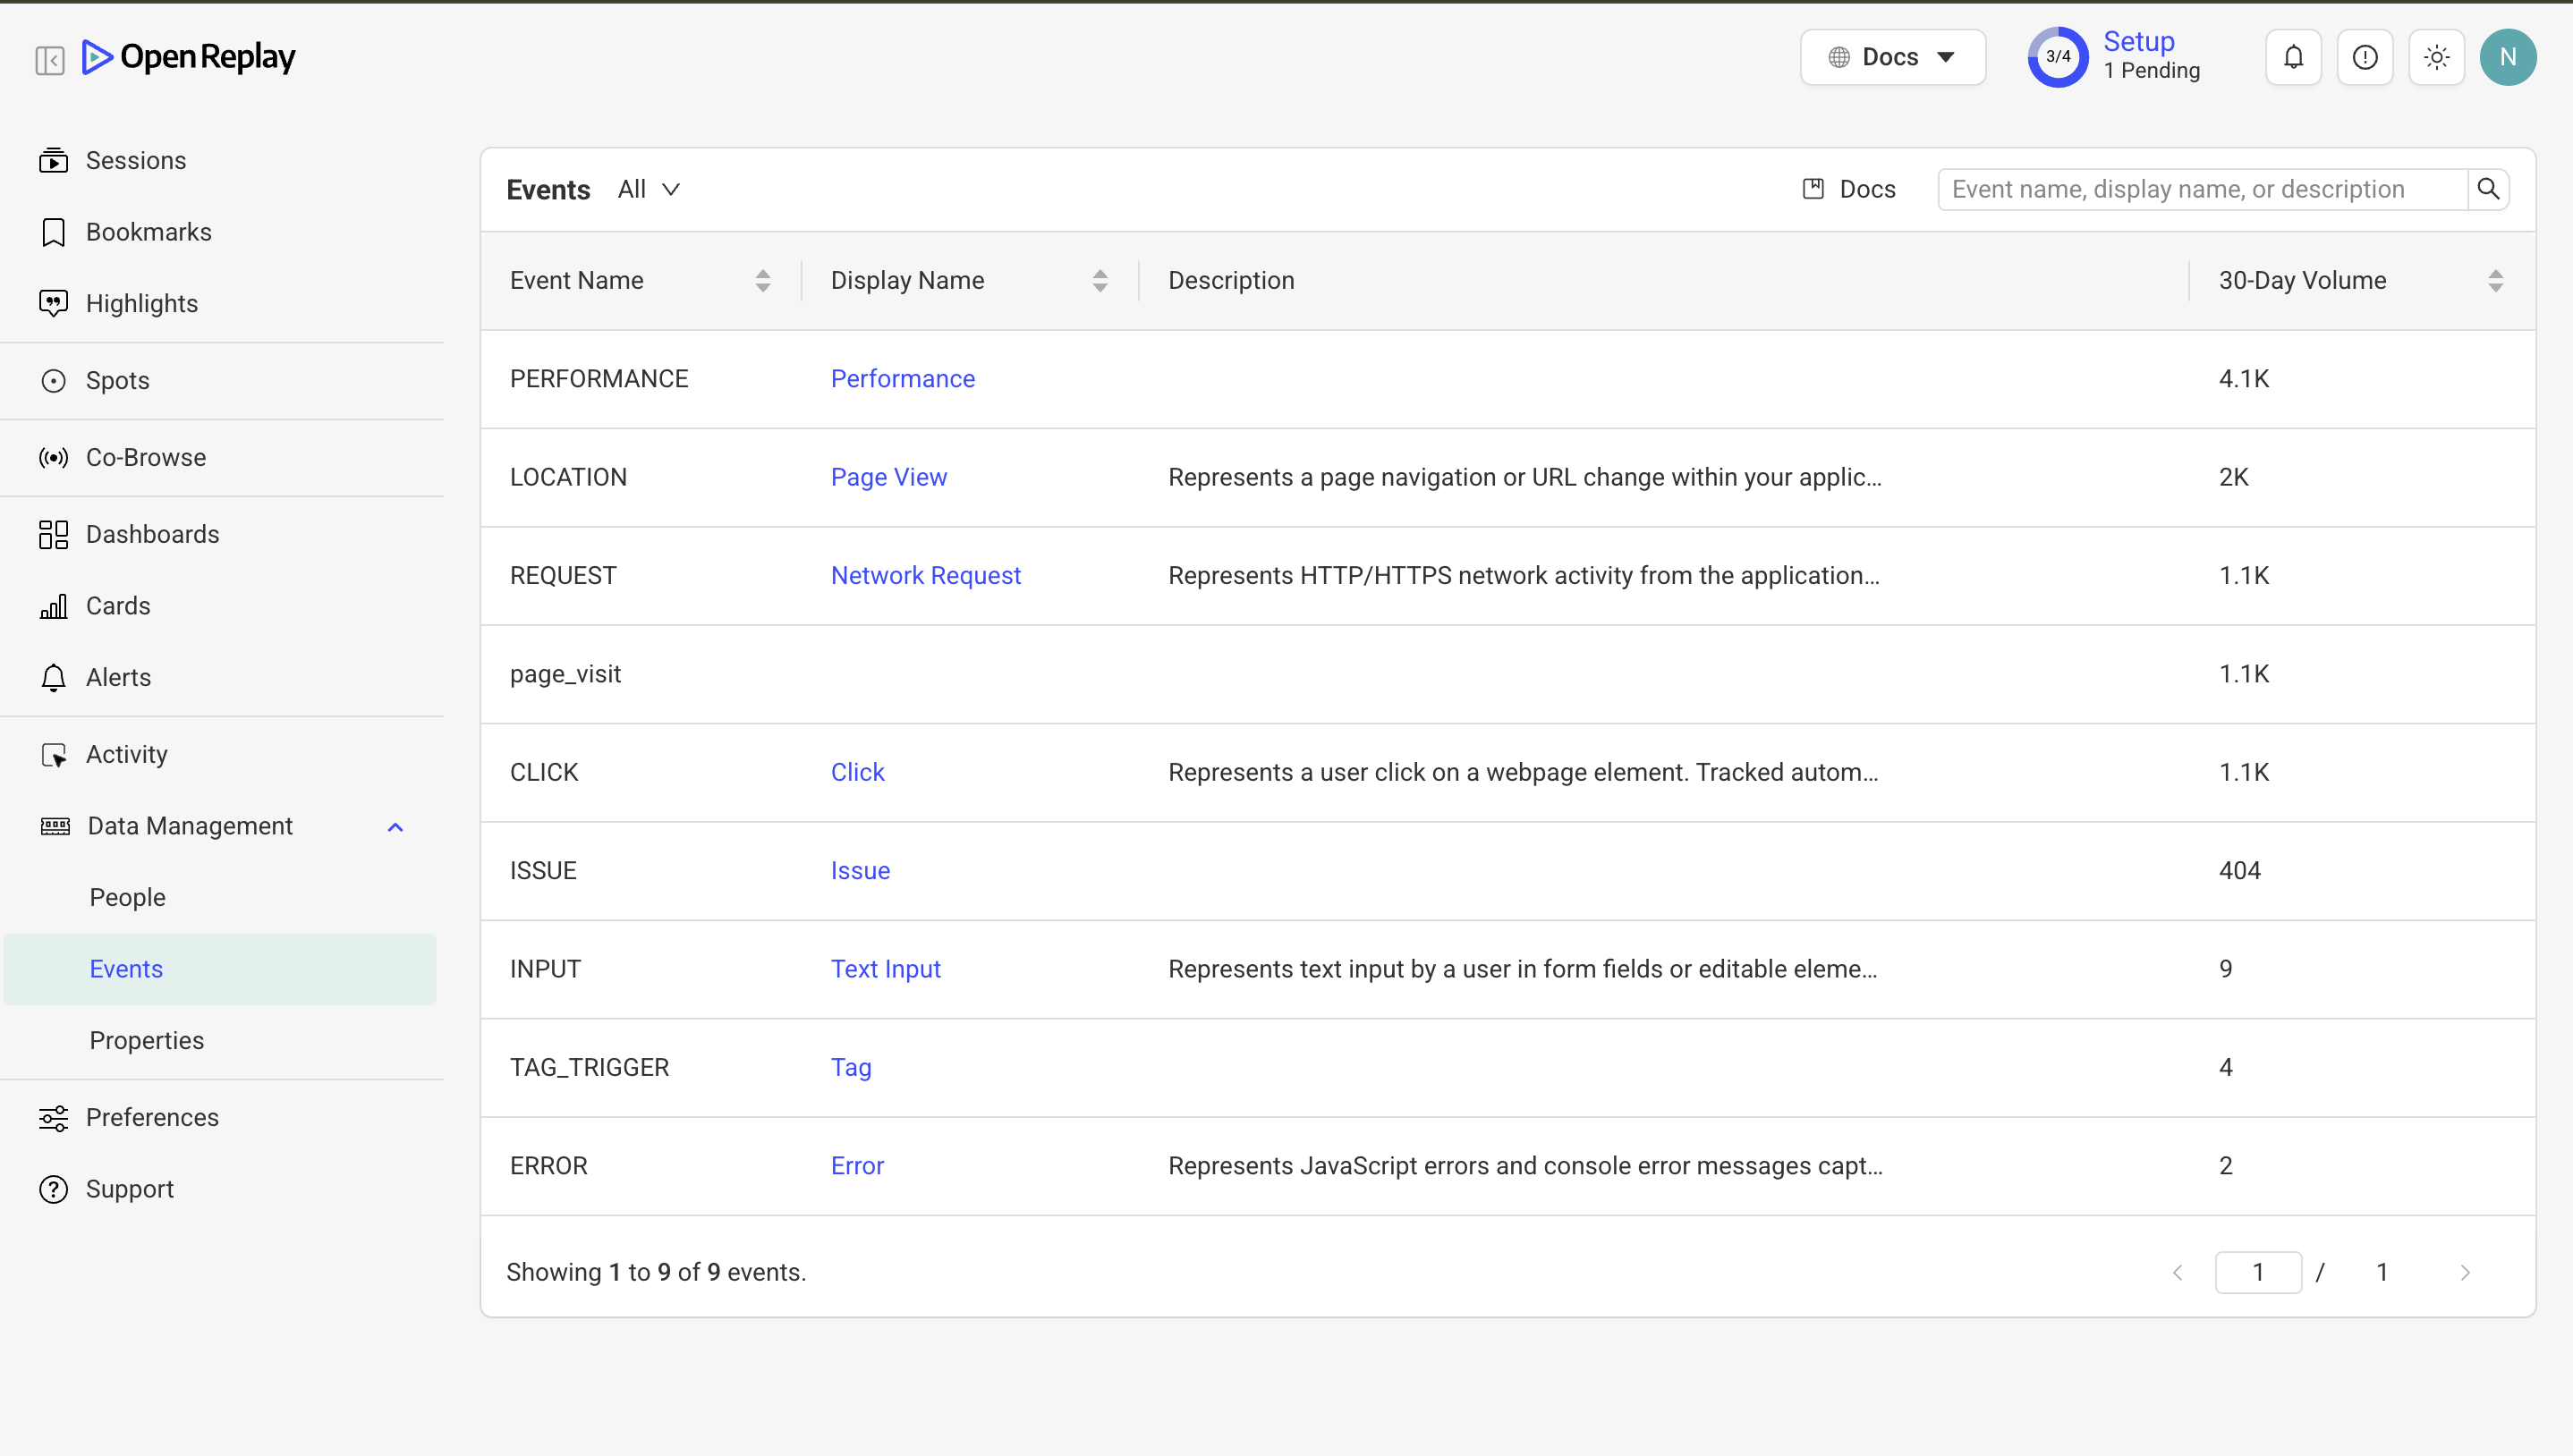Open the Error event link
The image size is (2573, 1456).
pos(857,1165)
